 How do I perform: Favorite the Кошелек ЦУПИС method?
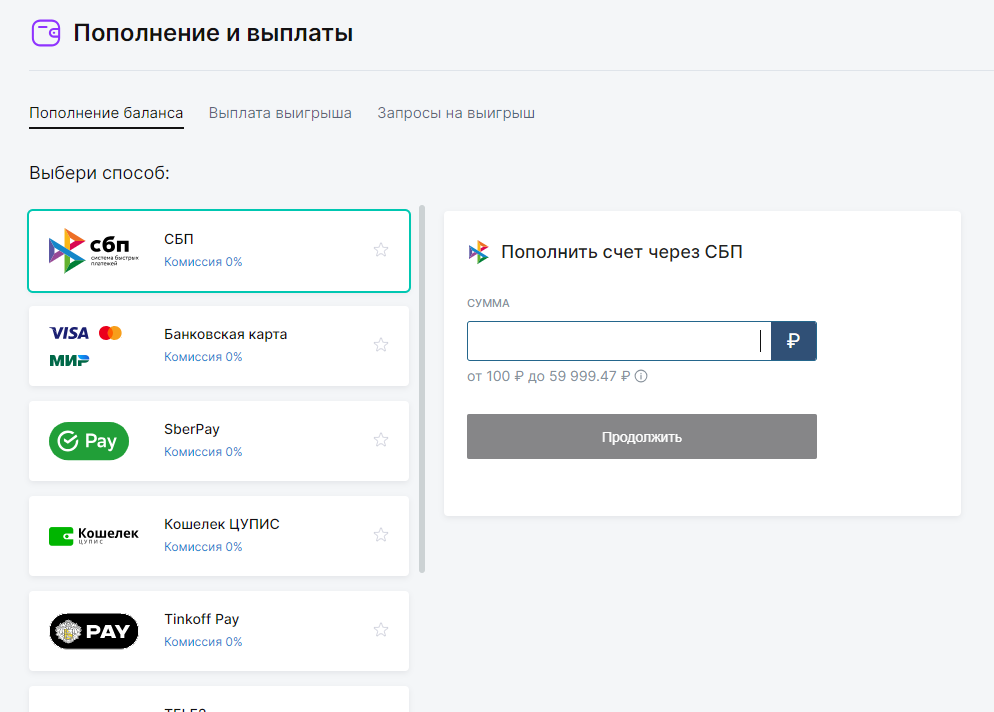pyautogui.click(x=381, y=535)
